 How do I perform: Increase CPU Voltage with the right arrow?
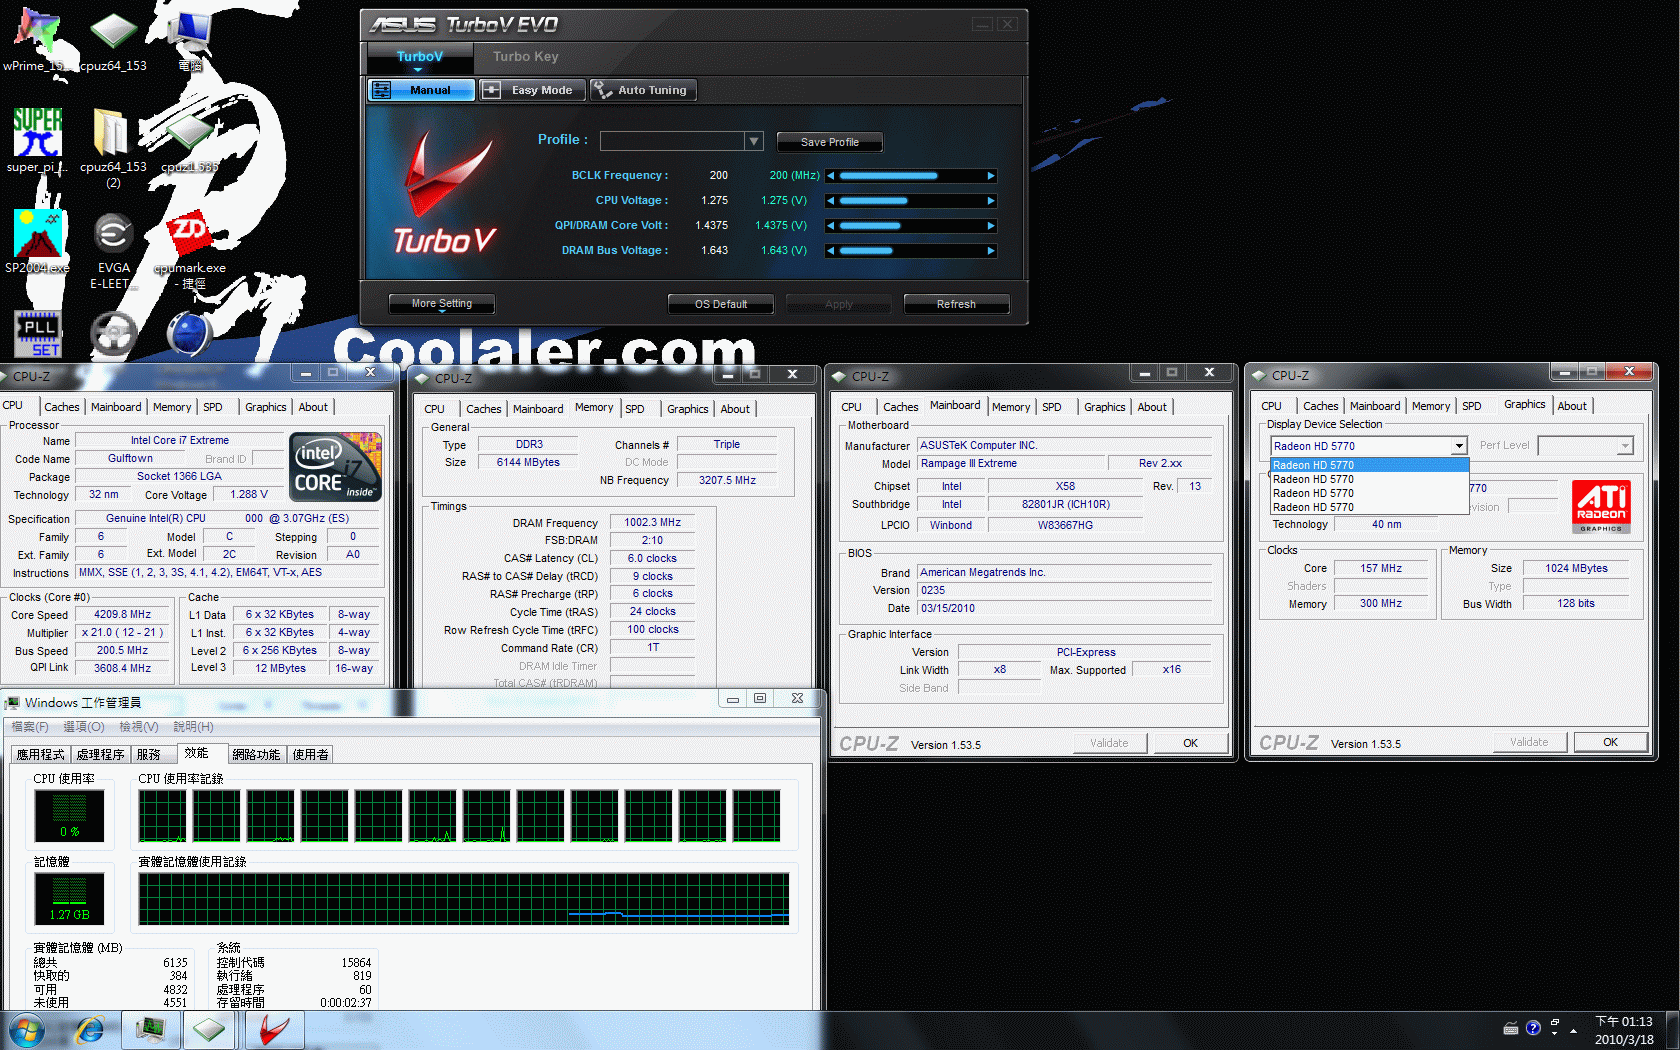coord(991,201)
